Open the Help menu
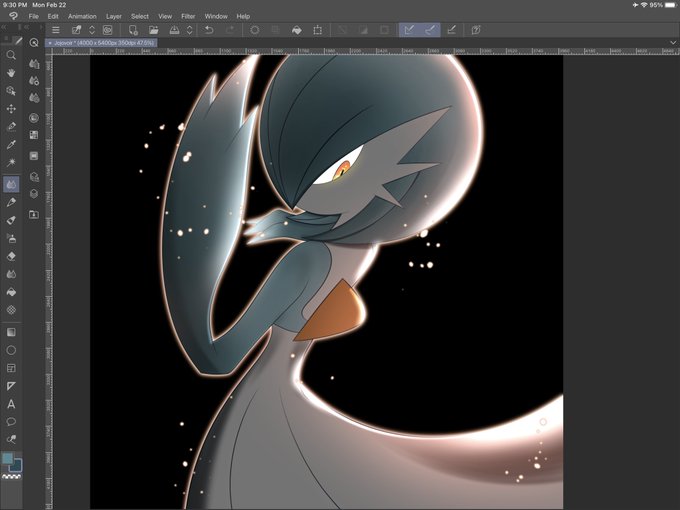Screen dimensions: 680x510 click(x=243, y=16)
